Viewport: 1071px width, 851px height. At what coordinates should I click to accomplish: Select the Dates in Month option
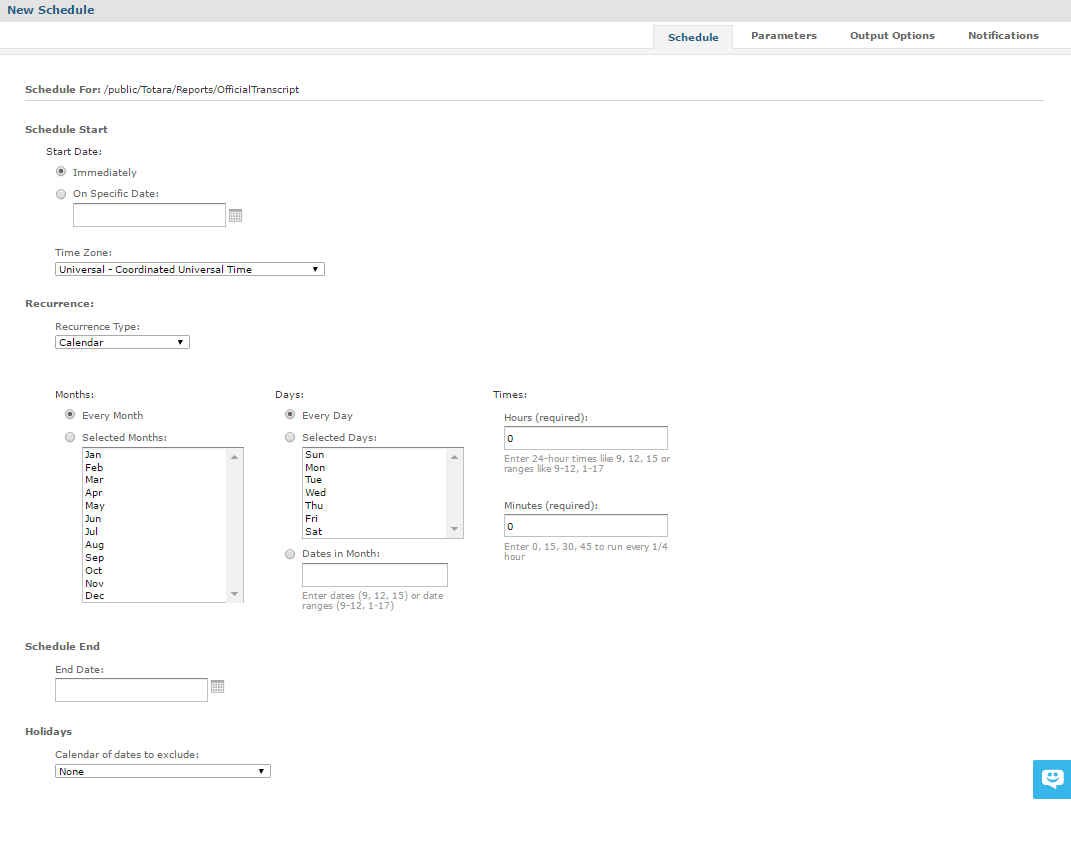(290, 554)
